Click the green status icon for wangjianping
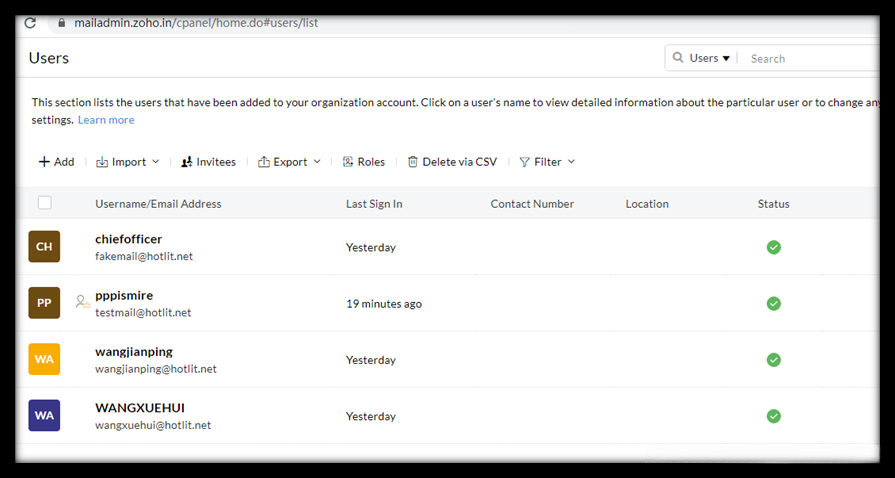Screen dimensions: 895x478 click(x=773, y=360)
